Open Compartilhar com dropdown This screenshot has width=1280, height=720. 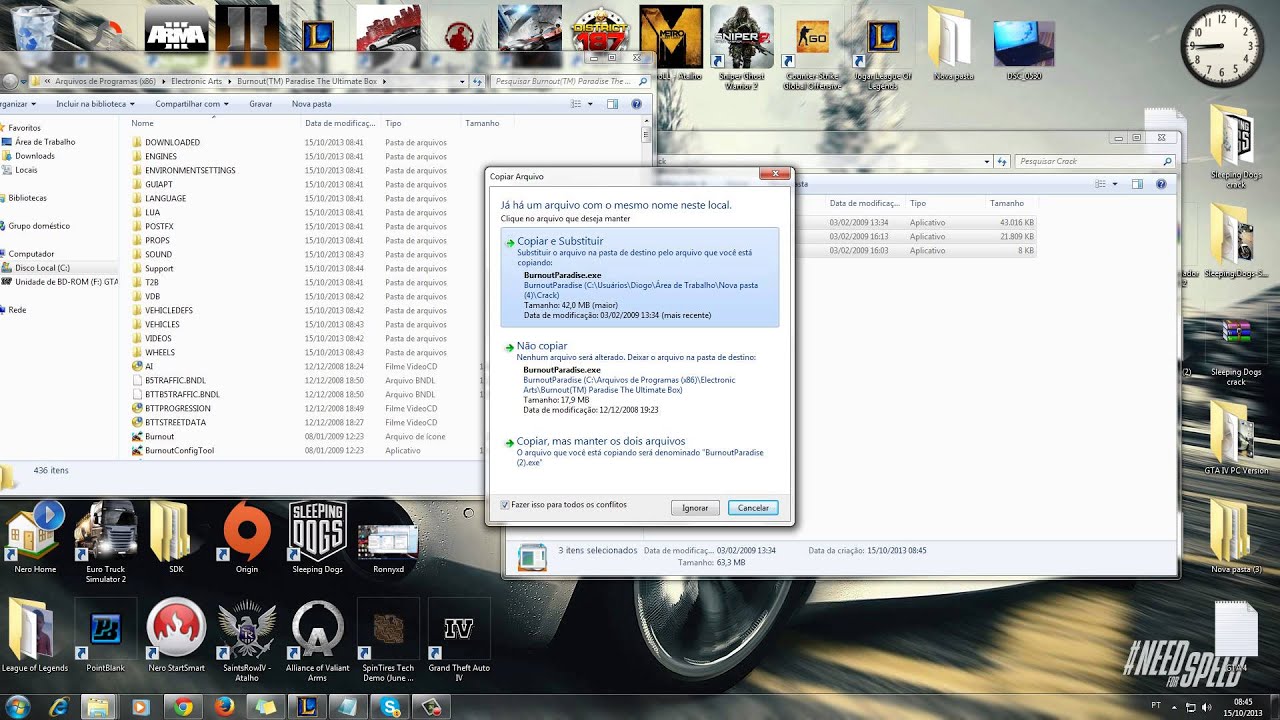click(x=192, y=104)
